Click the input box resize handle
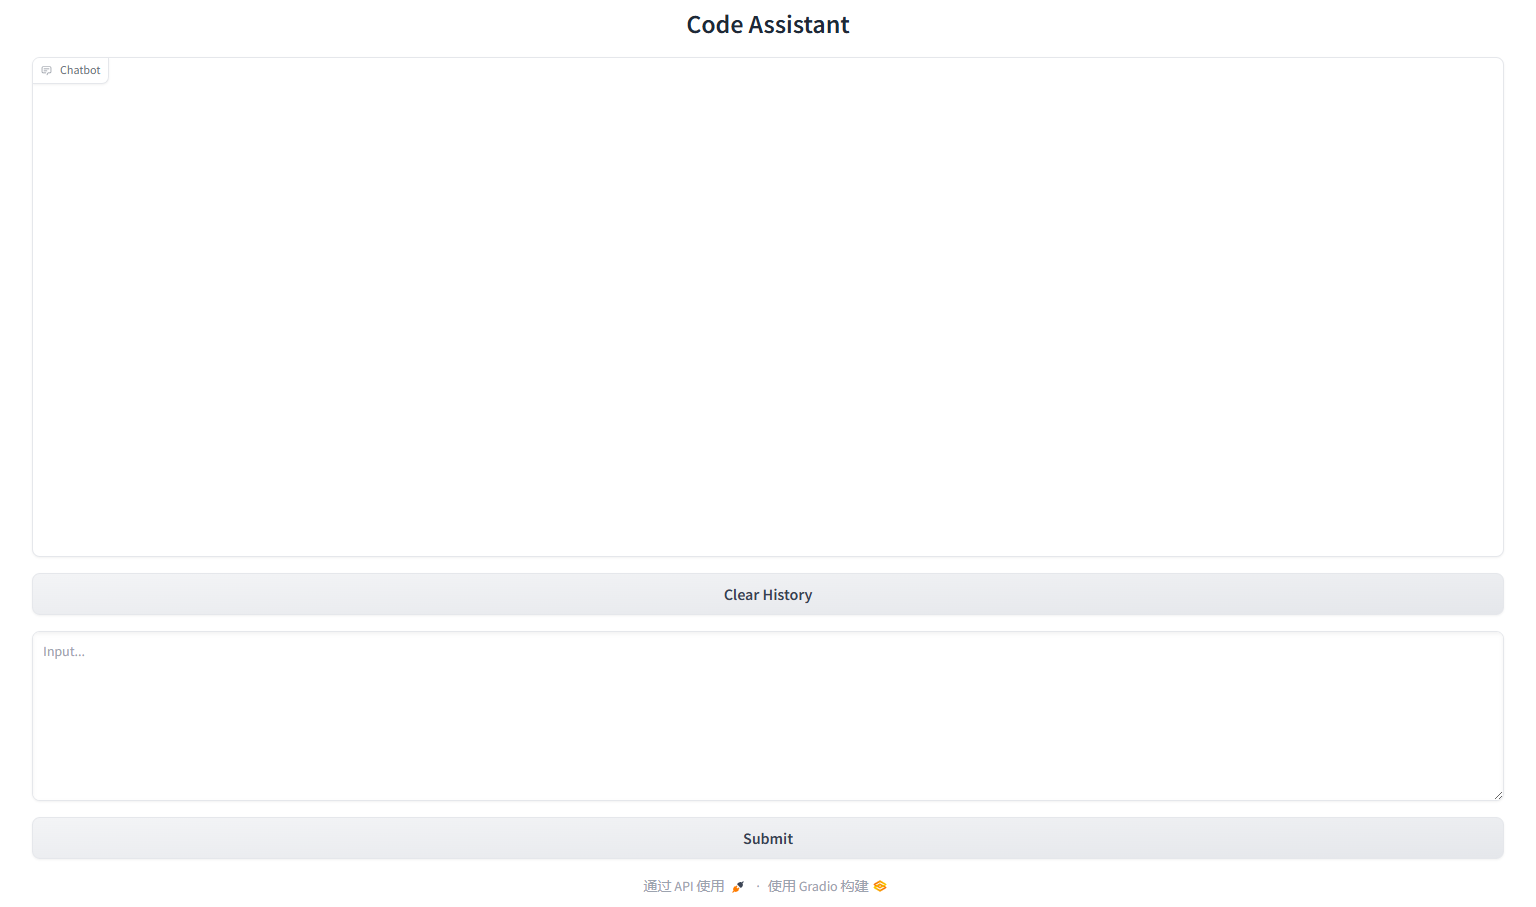Screen dimensions: 1536x907 coord(1497,794)
